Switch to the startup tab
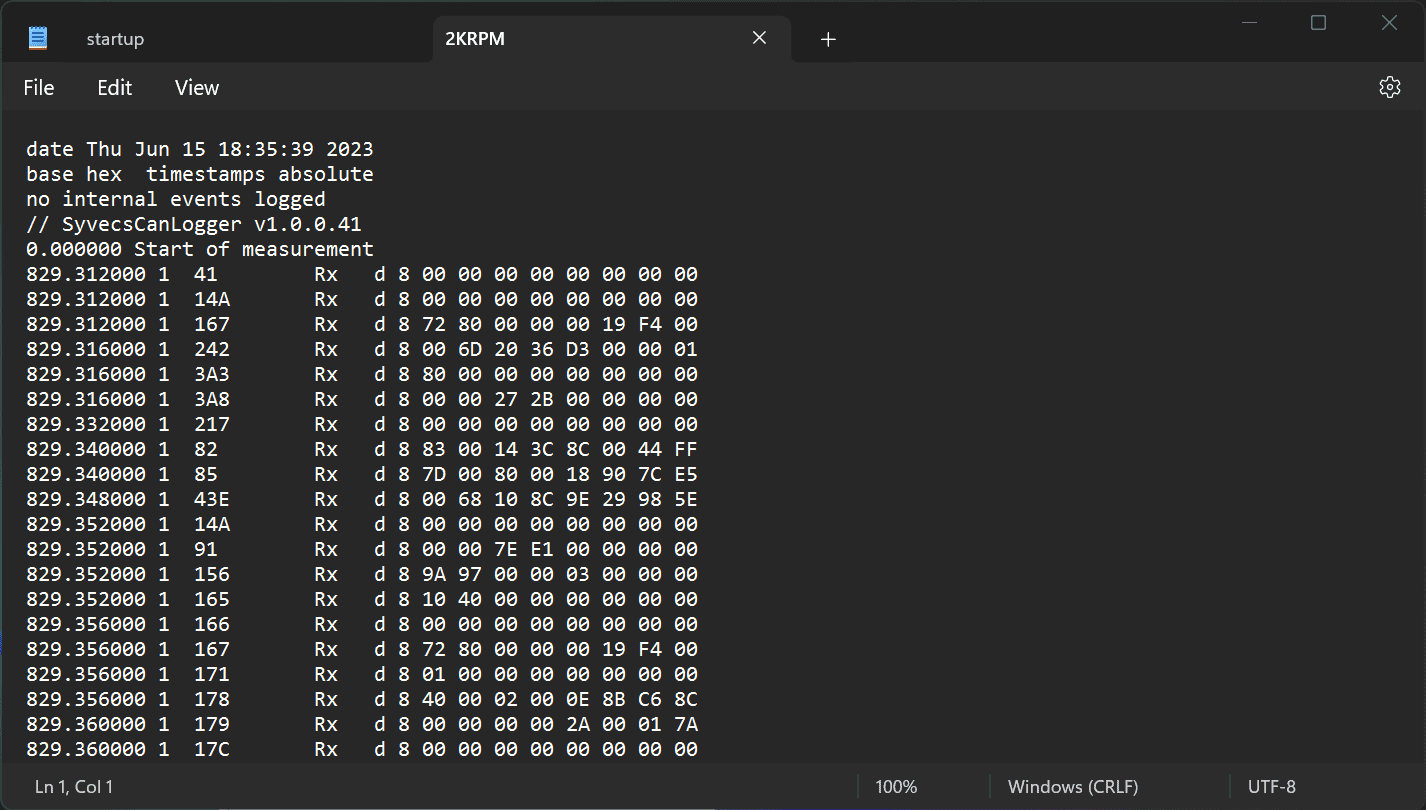The image size is (1426, 810). [x=115, y=39]
